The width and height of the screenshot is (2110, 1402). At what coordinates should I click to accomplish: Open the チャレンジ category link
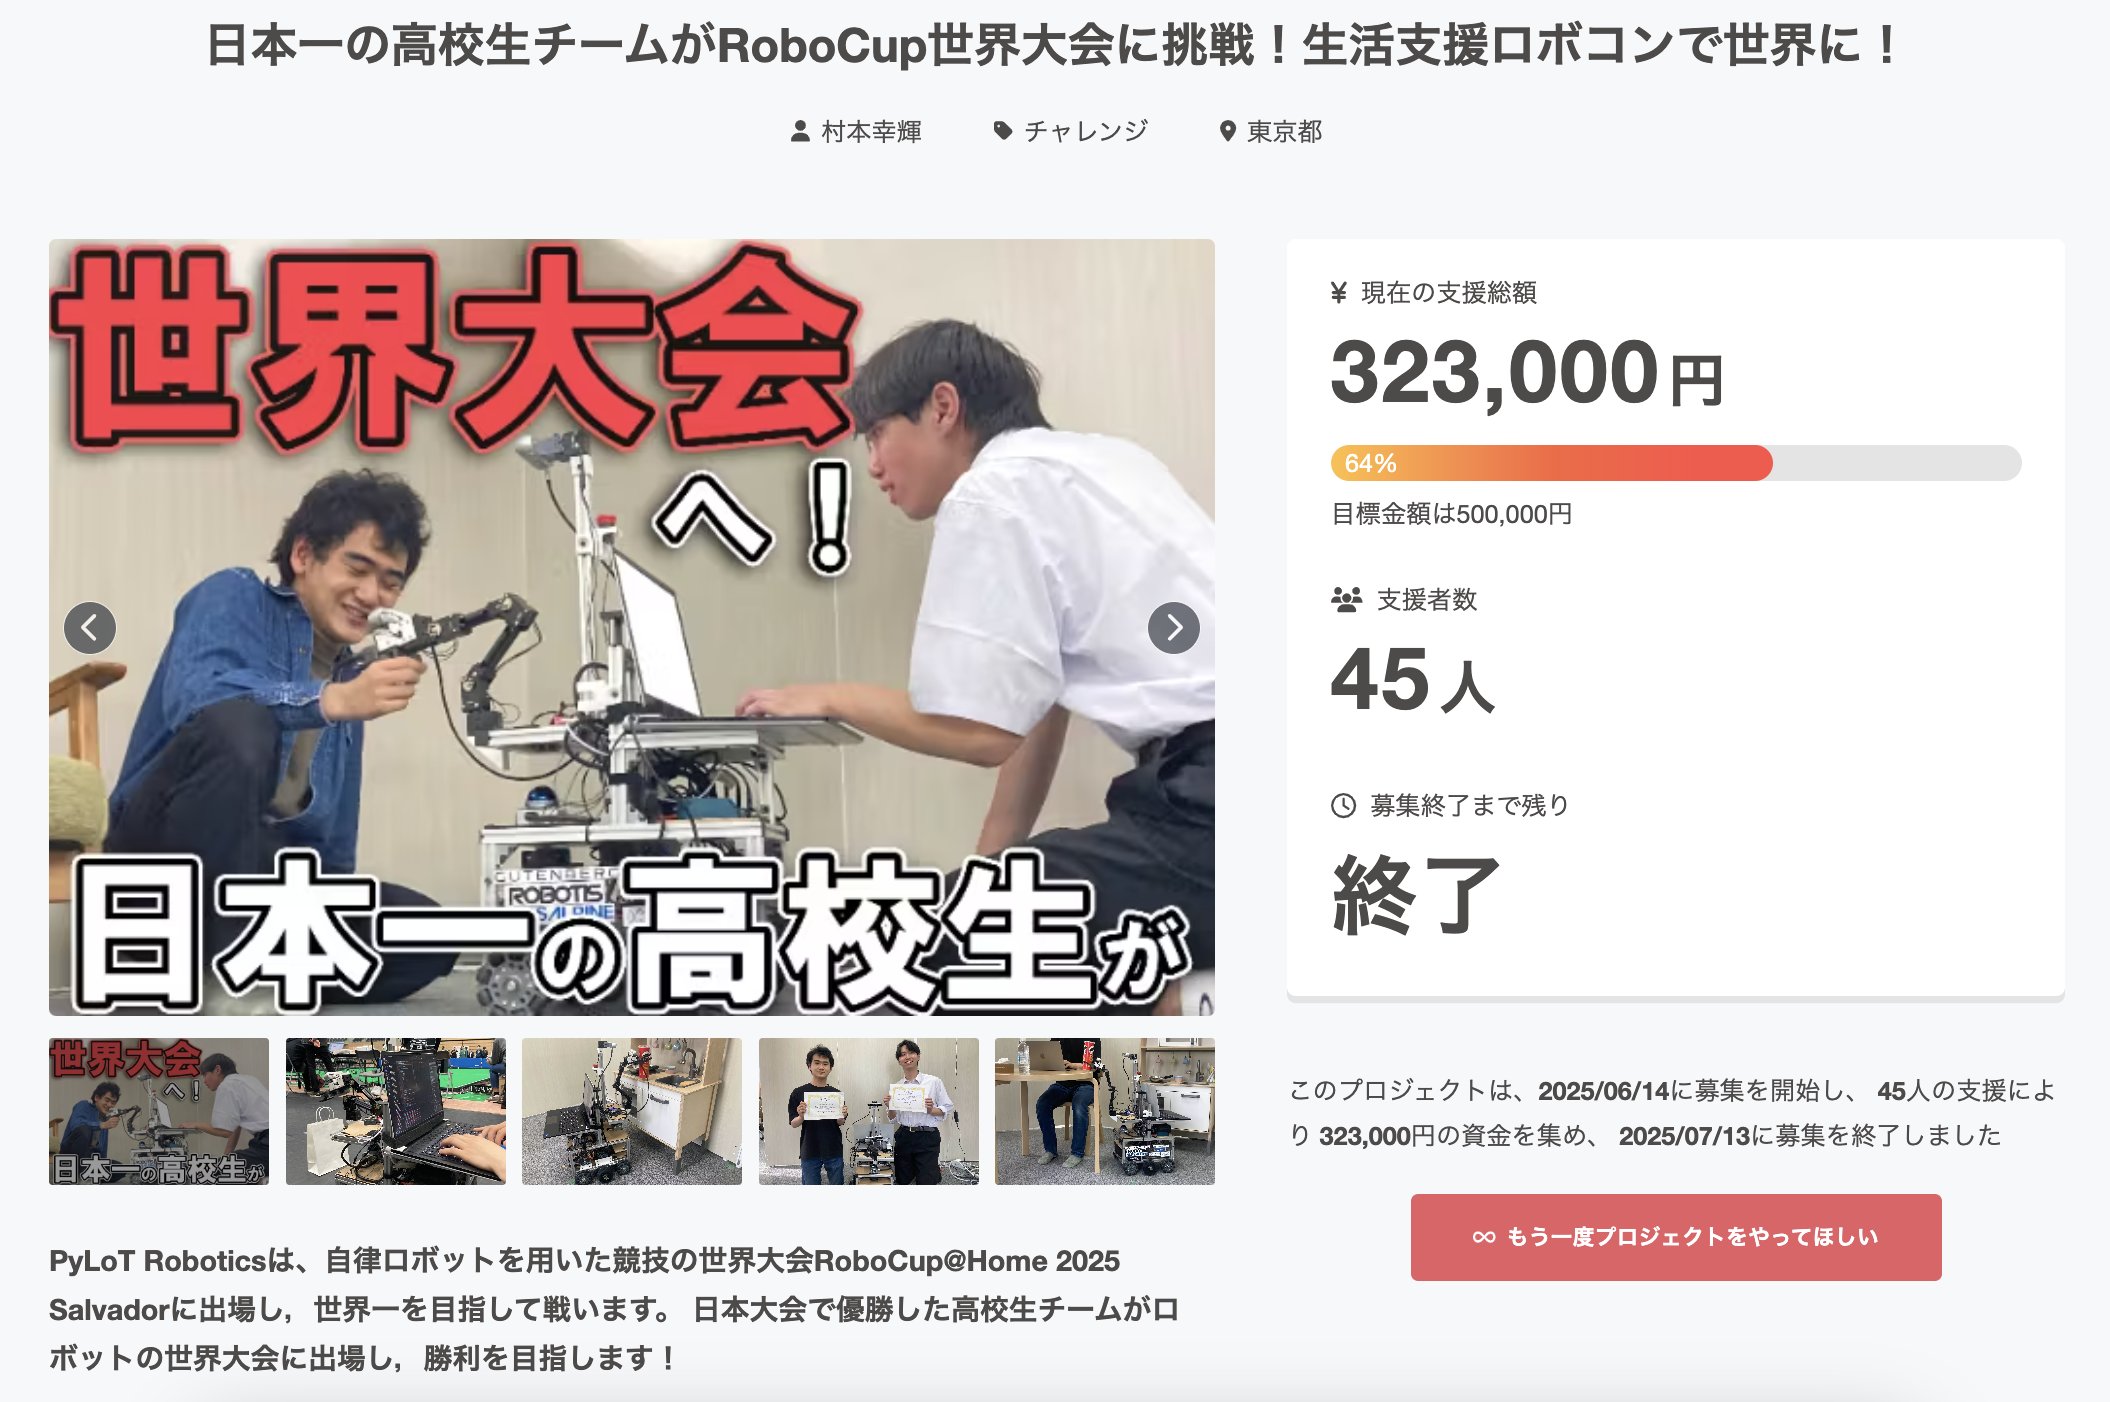[1085, 131]
